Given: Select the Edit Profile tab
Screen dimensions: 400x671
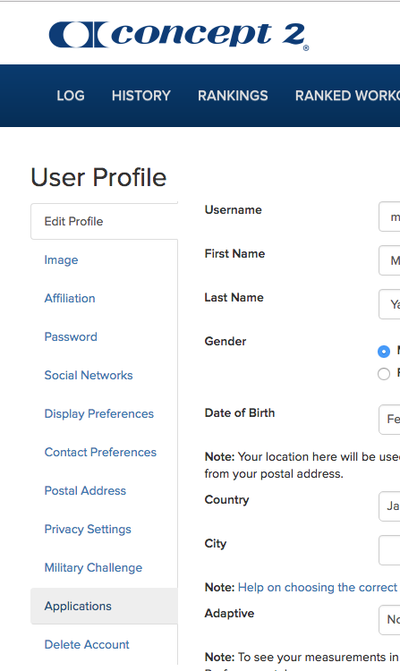Looking at the screenshot, I should [x=104, y=221].
